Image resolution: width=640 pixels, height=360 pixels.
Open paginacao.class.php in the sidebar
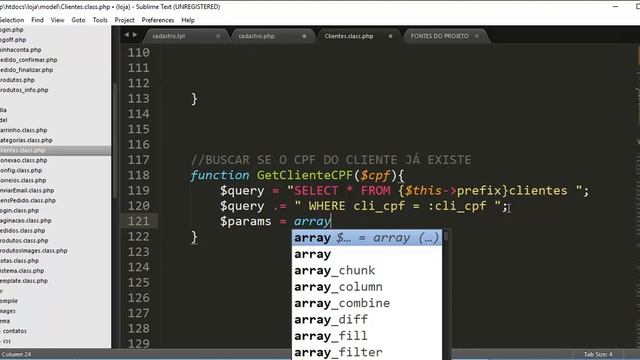tap(26, 220)
